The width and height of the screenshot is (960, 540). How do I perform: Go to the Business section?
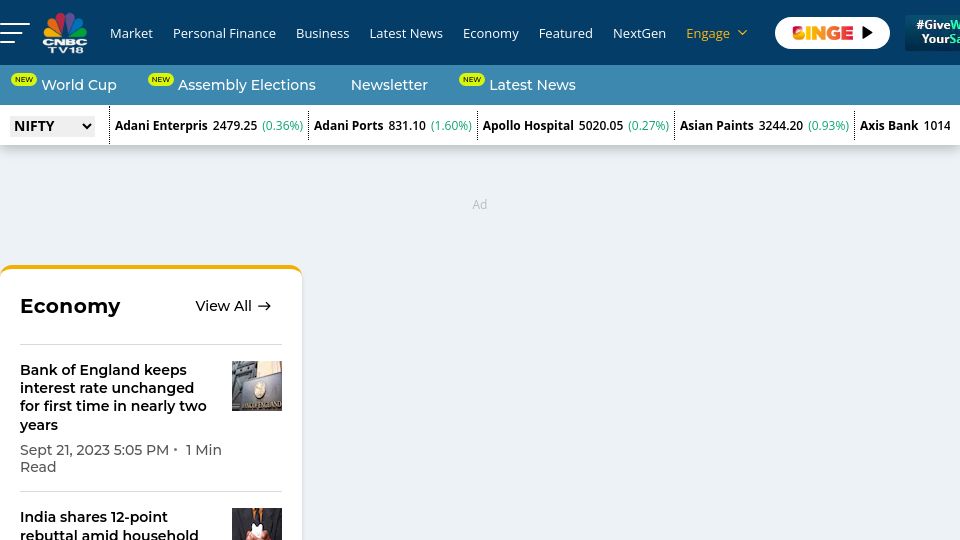tap(323, 33)
